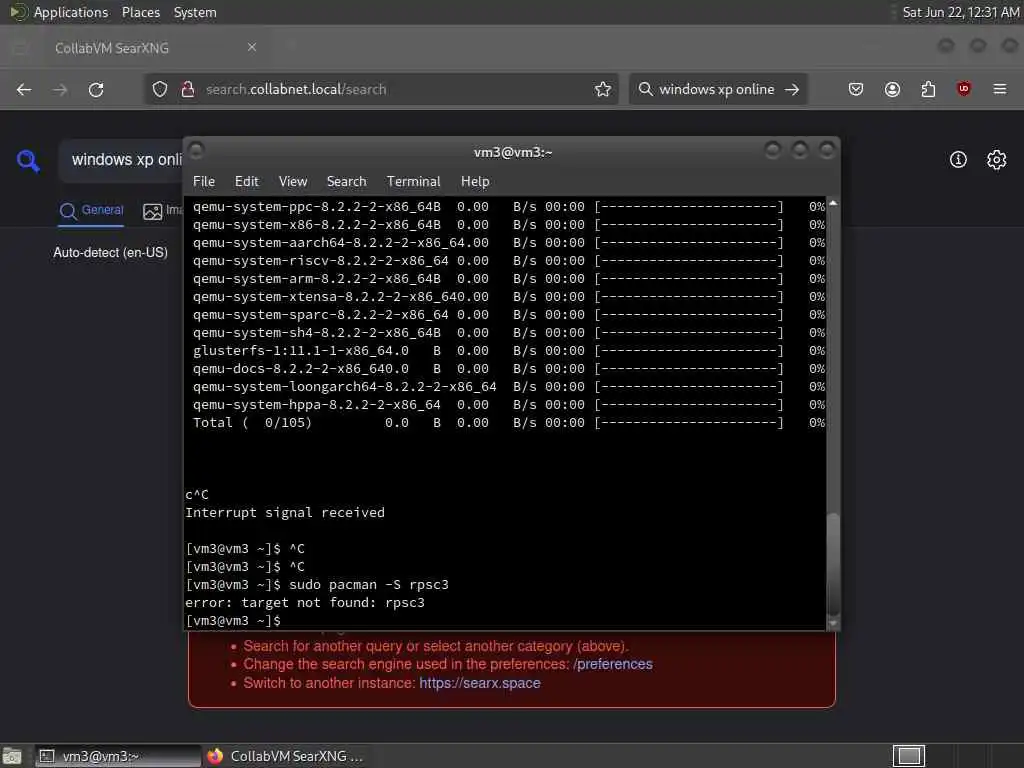Click the SearXNG blue magnifier logo

tap(28, 161)
